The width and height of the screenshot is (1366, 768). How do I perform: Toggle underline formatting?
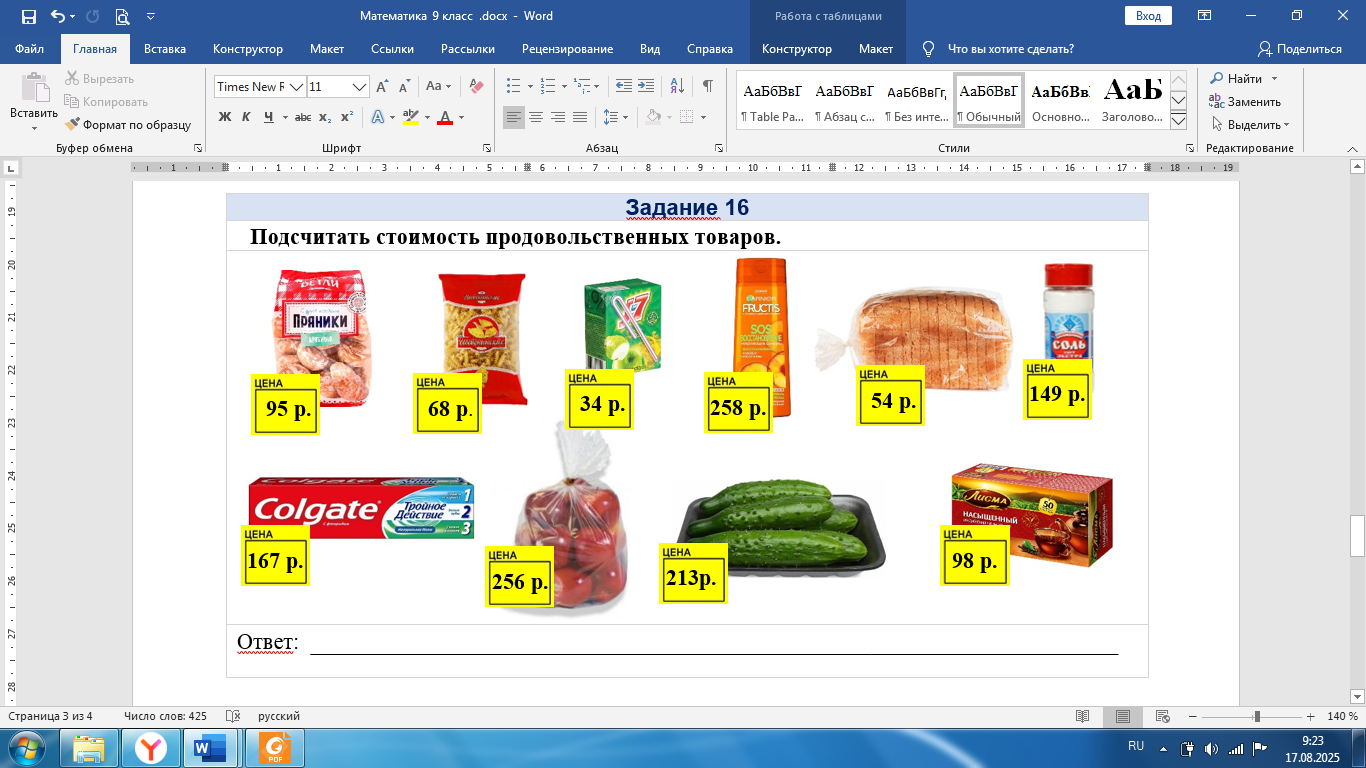click(268, 118)
